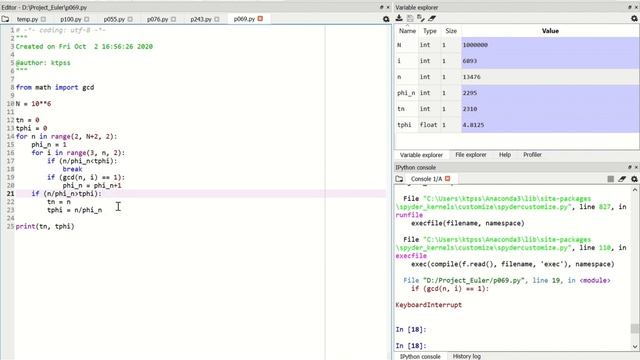Viewport: 640px width, 360px height.
Task: Open the IPython console options gear
Action: tap(634, 179)
